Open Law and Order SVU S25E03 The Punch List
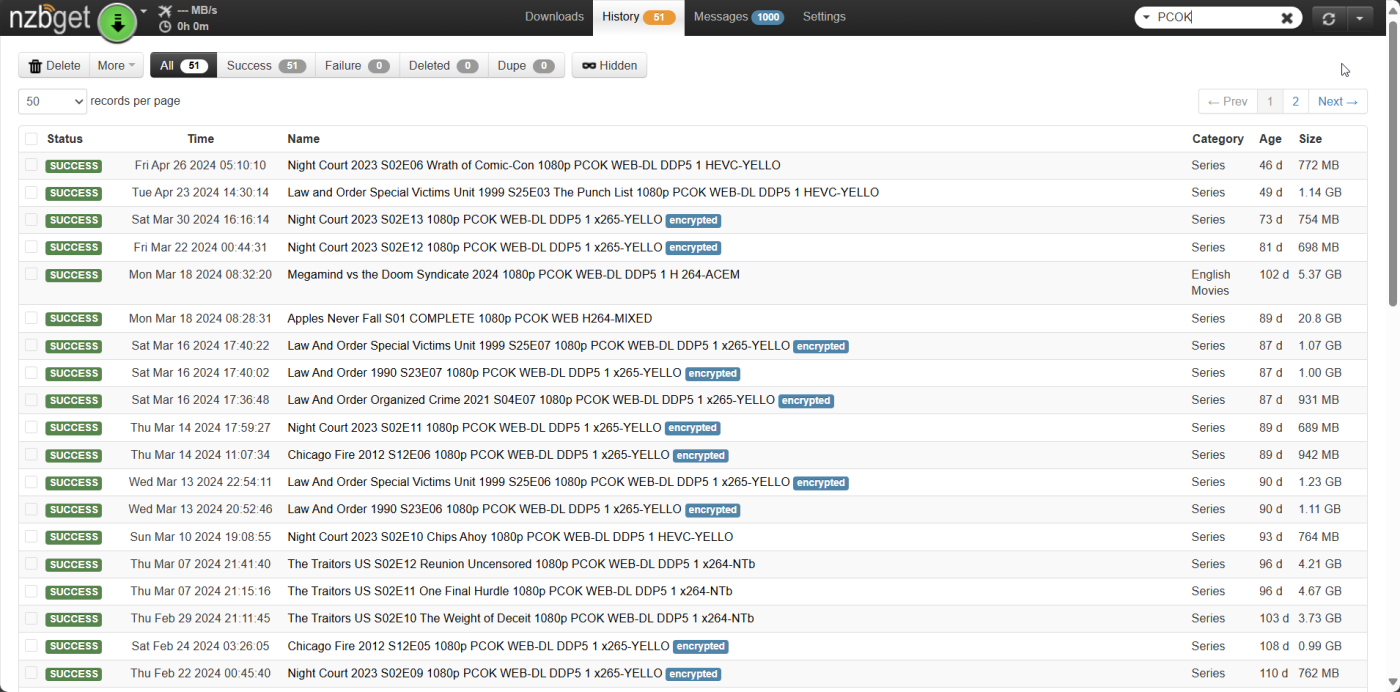 pos(583,192)
